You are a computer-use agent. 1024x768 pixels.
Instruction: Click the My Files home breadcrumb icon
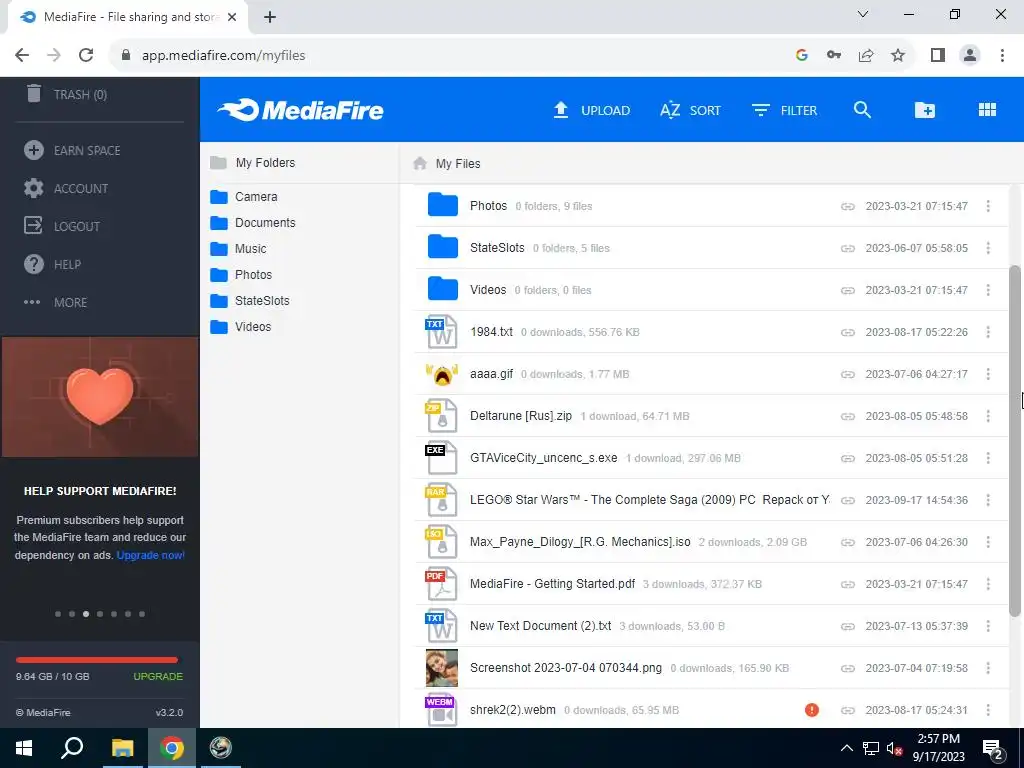420,163
